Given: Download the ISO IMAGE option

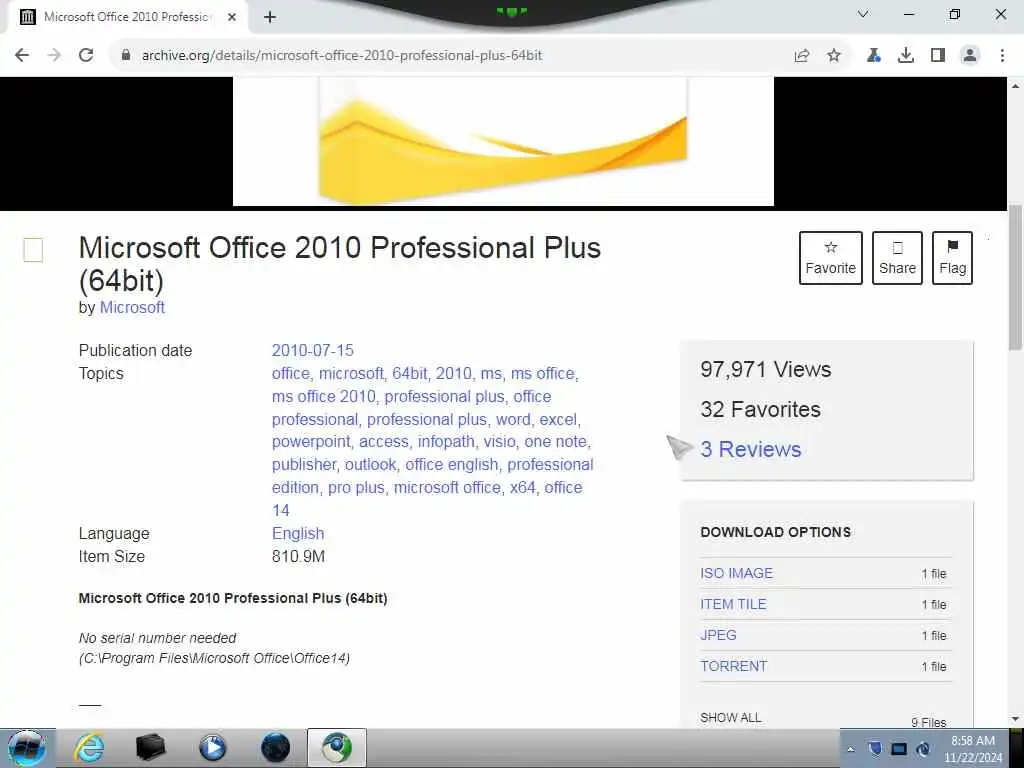Looking at the screenshot, I should (736, 573).
